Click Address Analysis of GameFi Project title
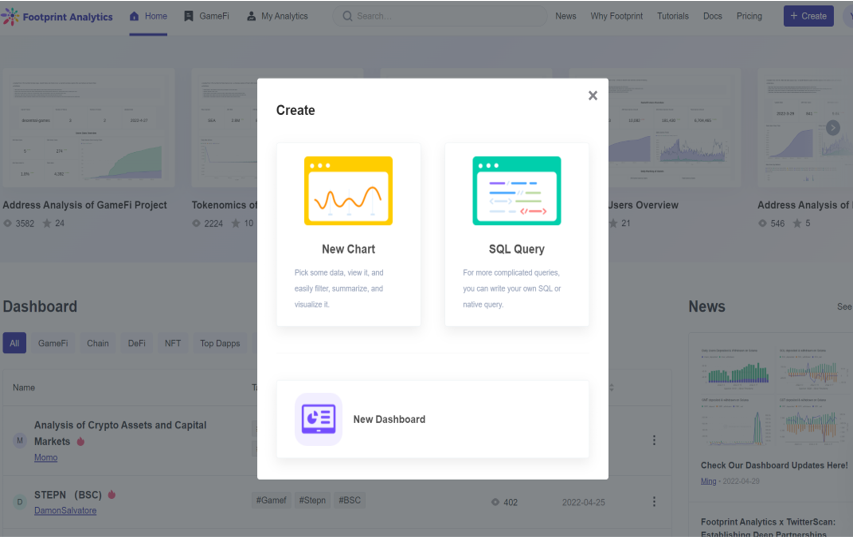 pos(85,205)
